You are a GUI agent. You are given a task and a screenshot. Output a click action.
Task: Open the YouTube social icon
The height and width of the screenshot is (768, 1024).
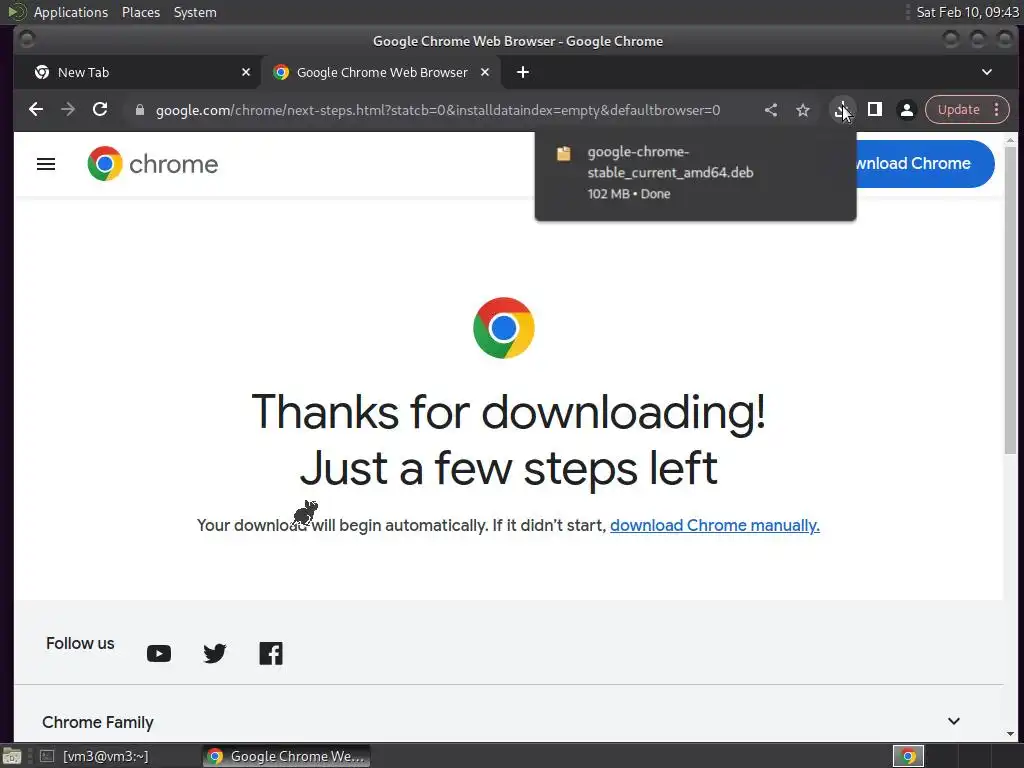coord(159,653)
